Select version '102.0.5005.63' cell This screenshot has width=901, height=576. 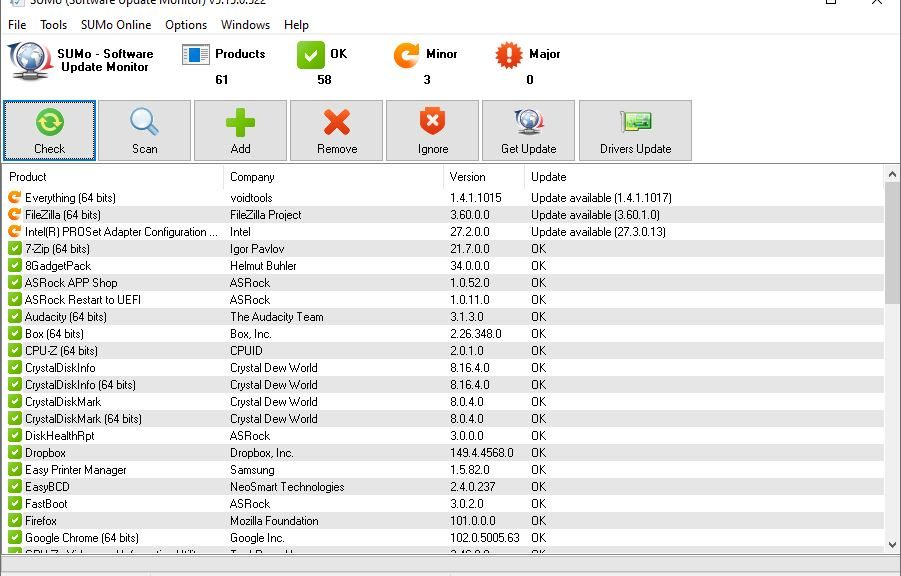[x=484, y=537]
